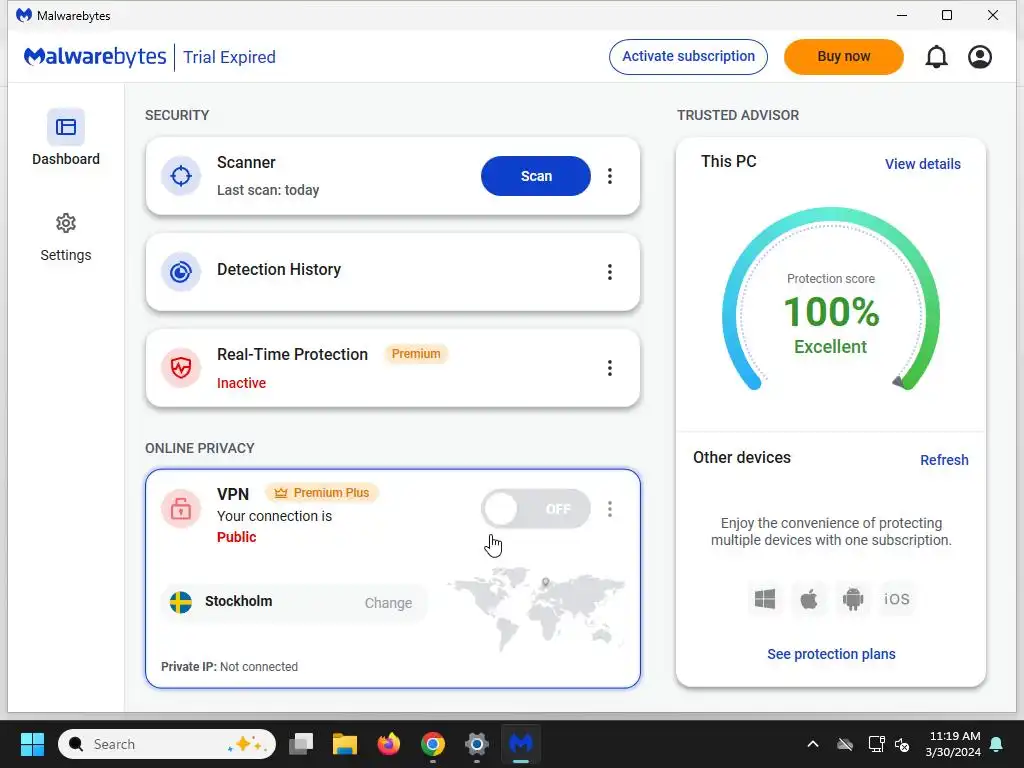Show hidden tray icons chevron
Viewport: 1024px width, 768px height.
coord(813,744)
